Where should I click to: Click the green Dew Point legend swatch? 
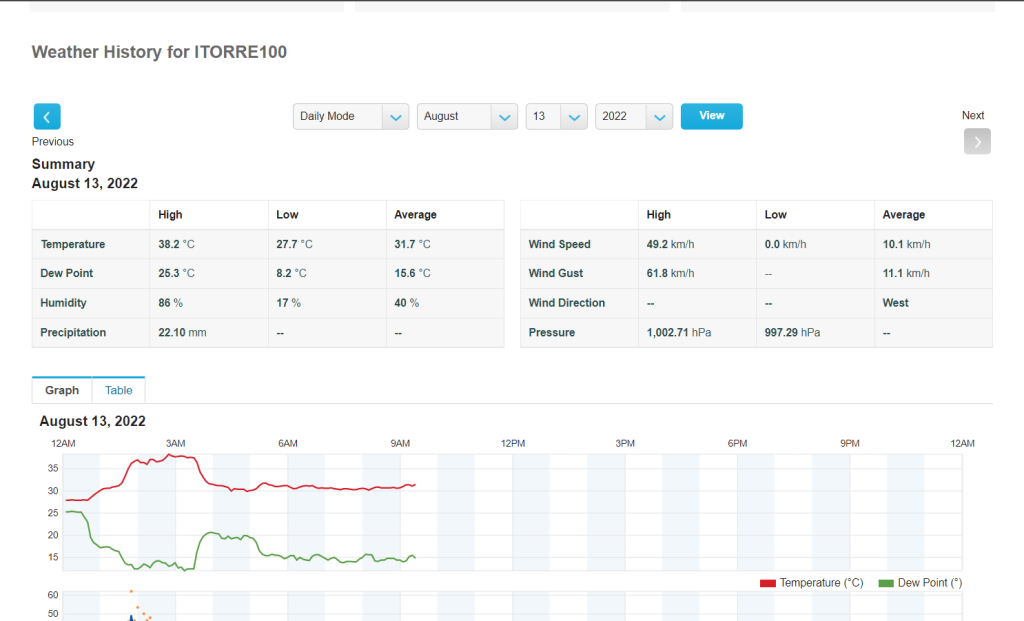[x=886, y=583]
